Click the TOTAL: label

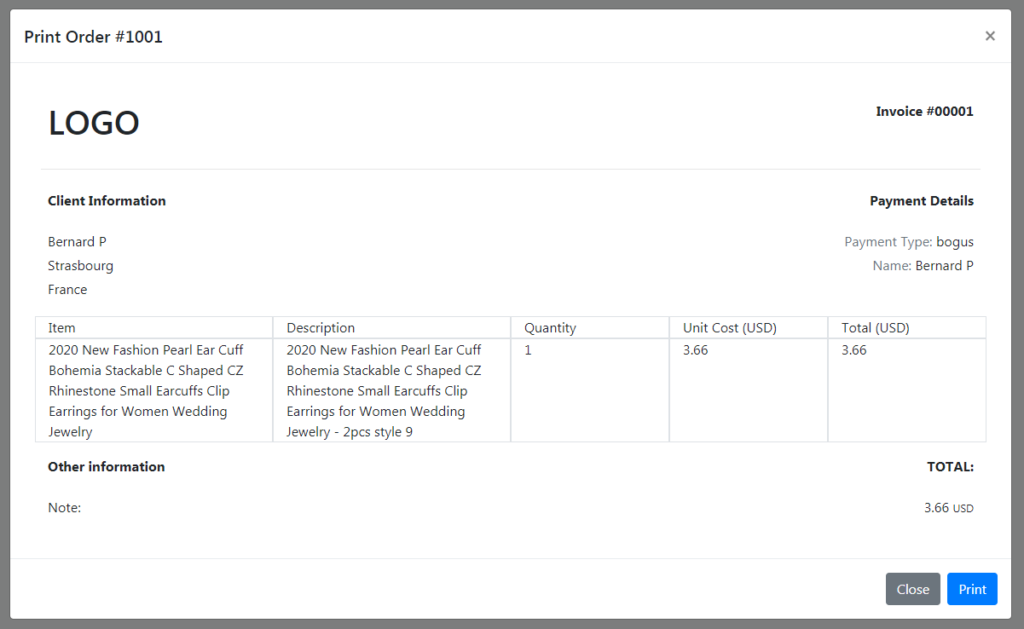950,466
